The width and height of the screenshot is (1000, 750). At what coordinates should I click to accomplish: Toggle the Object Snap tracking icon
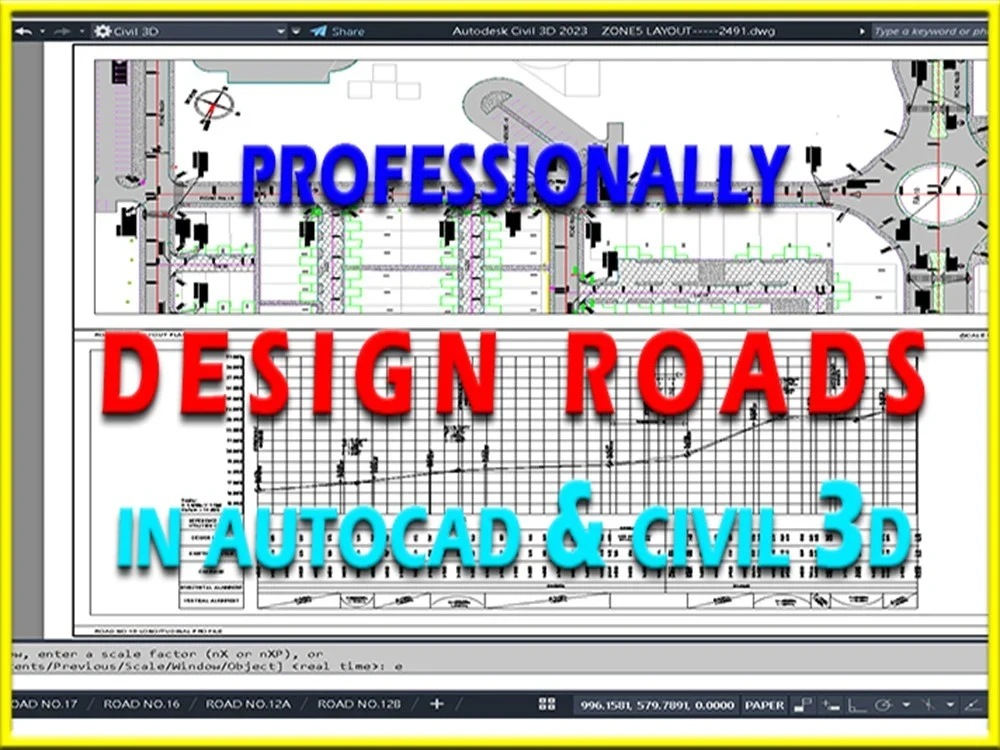pyautogui.click(x=930, y=704)
